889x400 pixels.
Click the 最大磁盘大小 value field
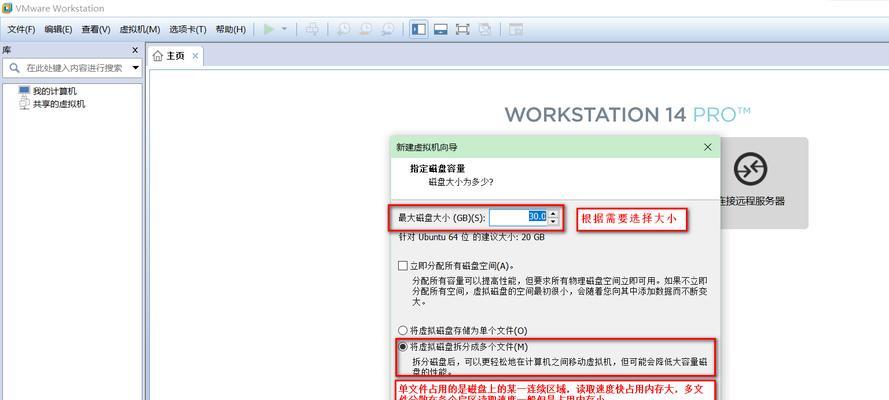coord(519,217)
